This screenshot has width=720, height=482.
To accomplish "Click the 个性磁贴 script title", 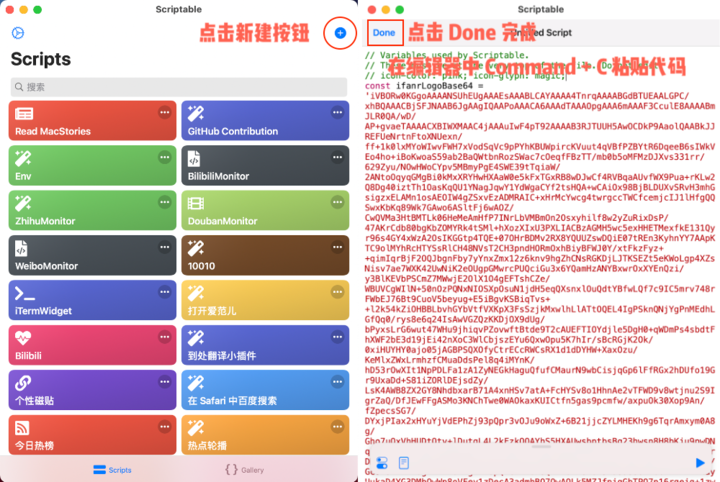I will (x=34, y=401).
